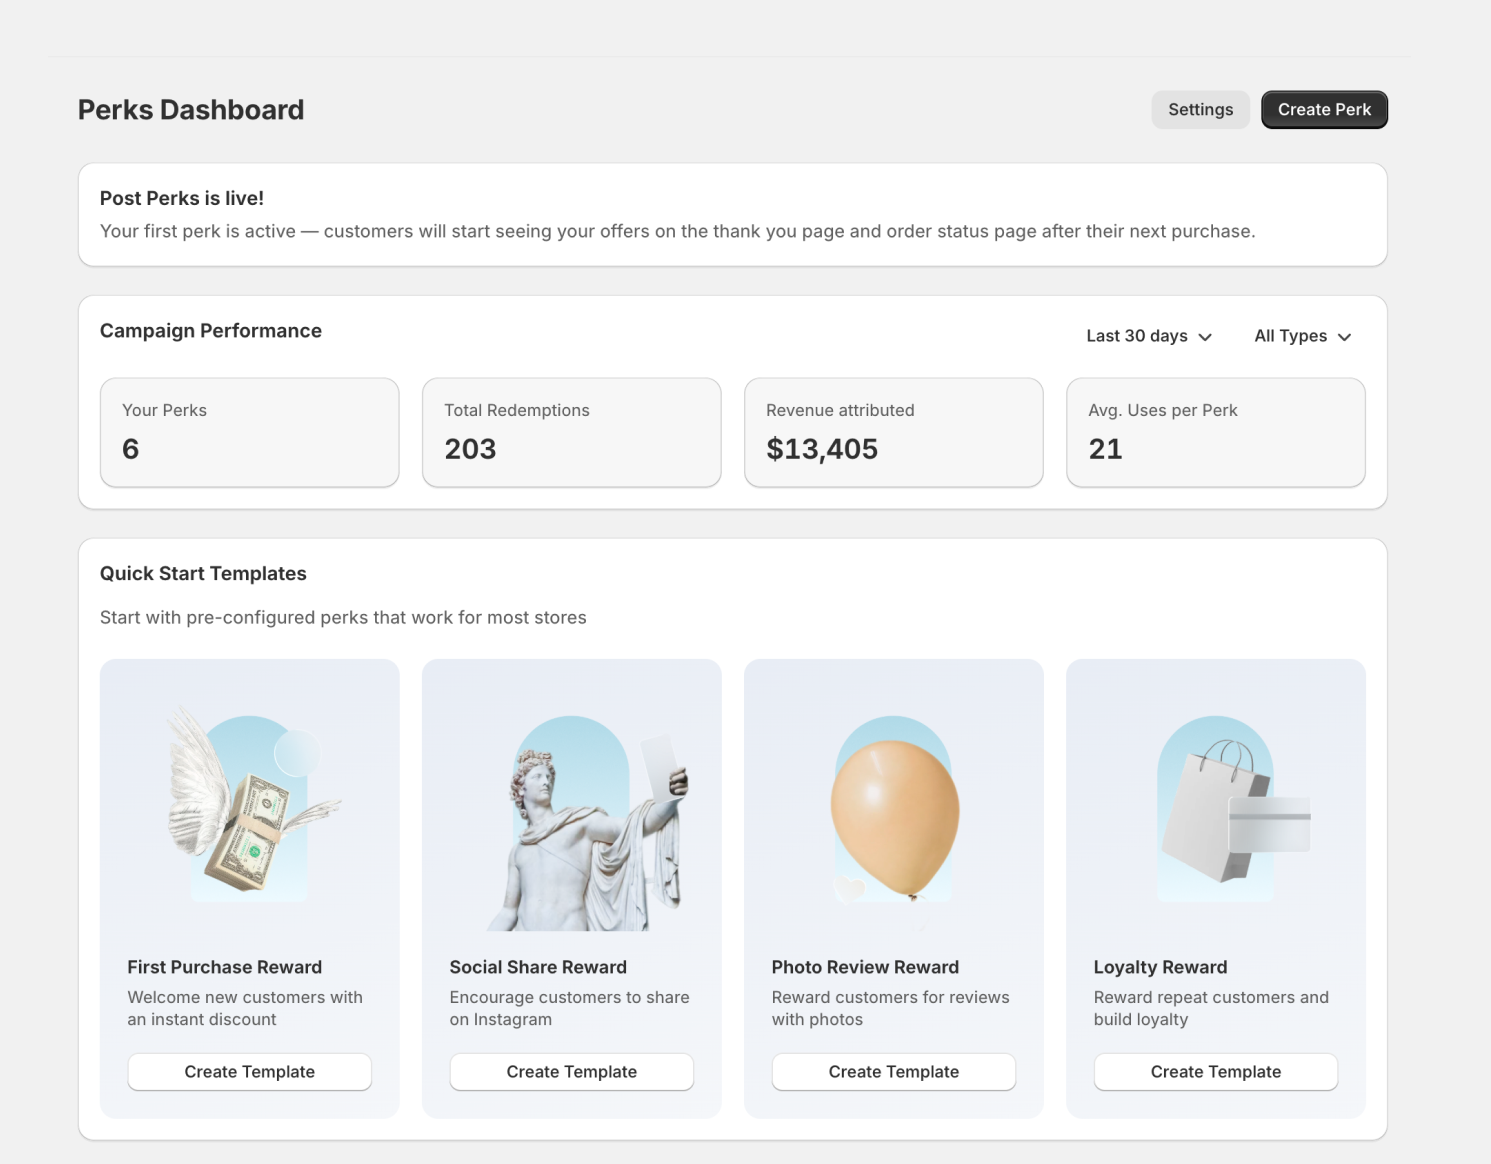This screenshot has height=1164, width=1491.
Task: Click the text Welcome new customers with an instant discount
Action: click(x=245, y=1008)
